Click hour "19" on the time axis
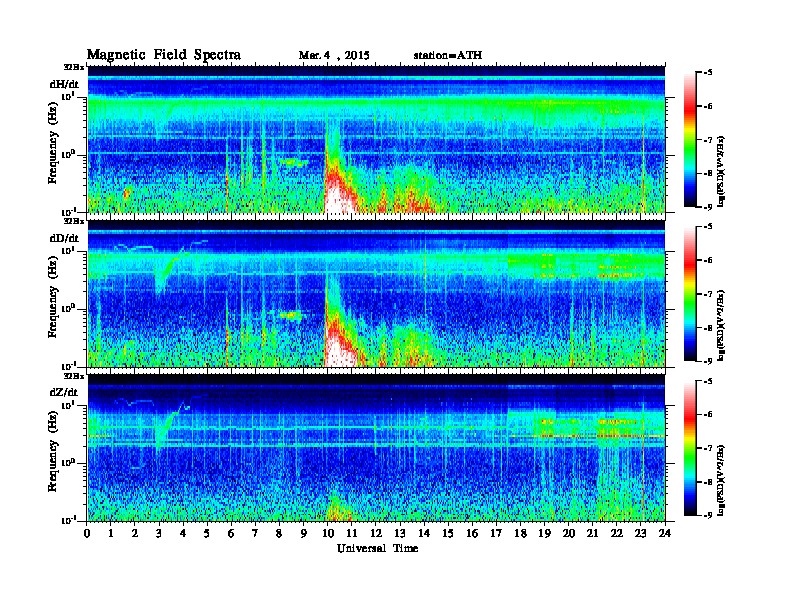 click(544, 534)
